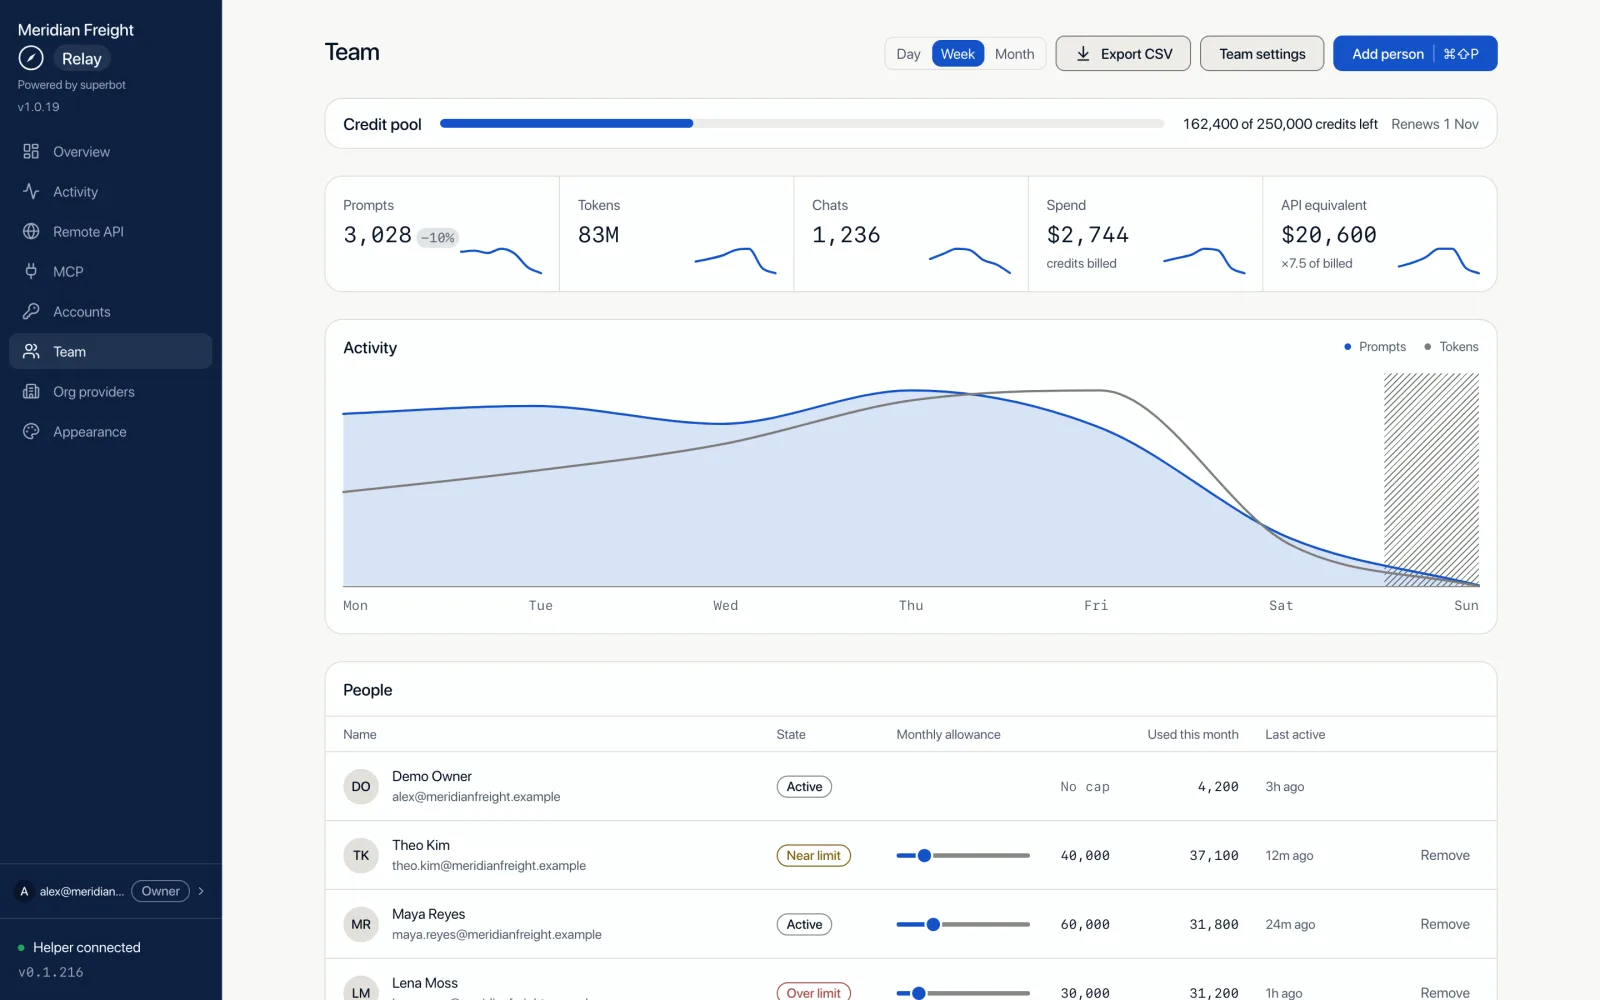Open Org providers building icon
1600x1000 pixels.
[31, 391]
